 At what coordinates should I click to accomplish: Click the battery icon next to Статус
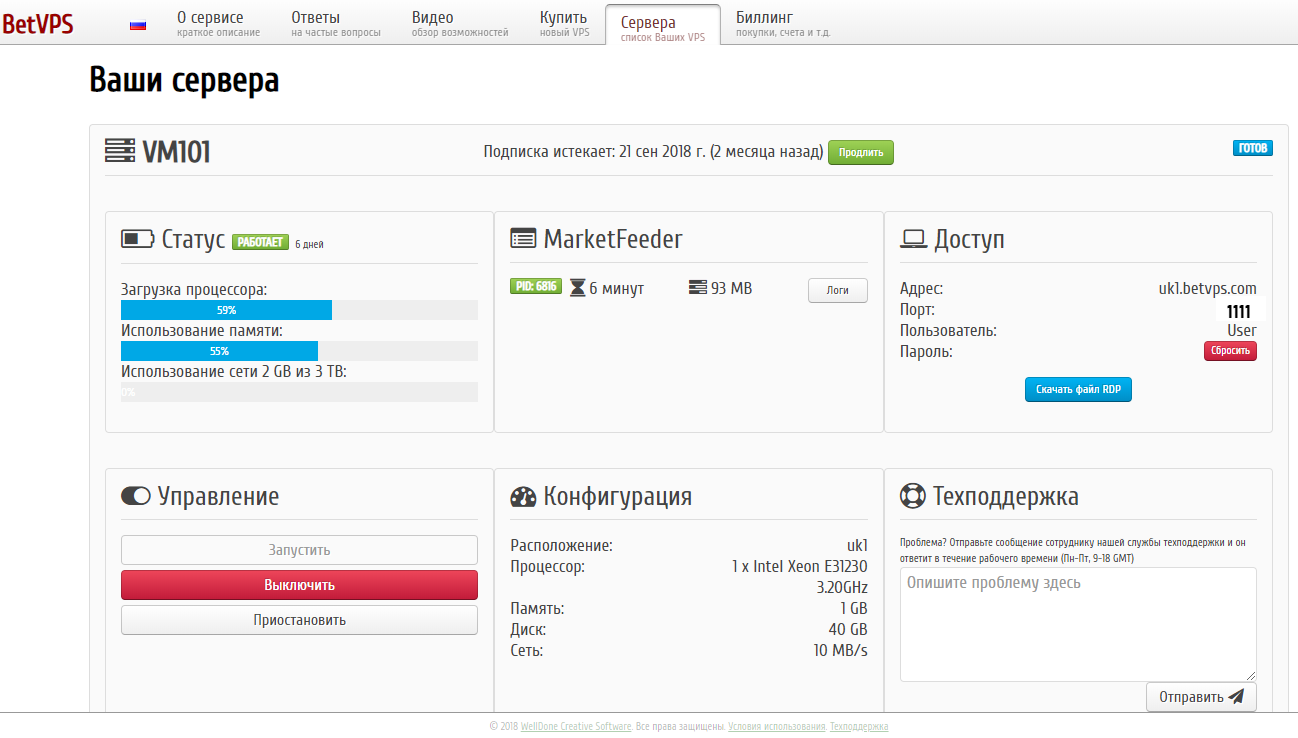point(137,239)
